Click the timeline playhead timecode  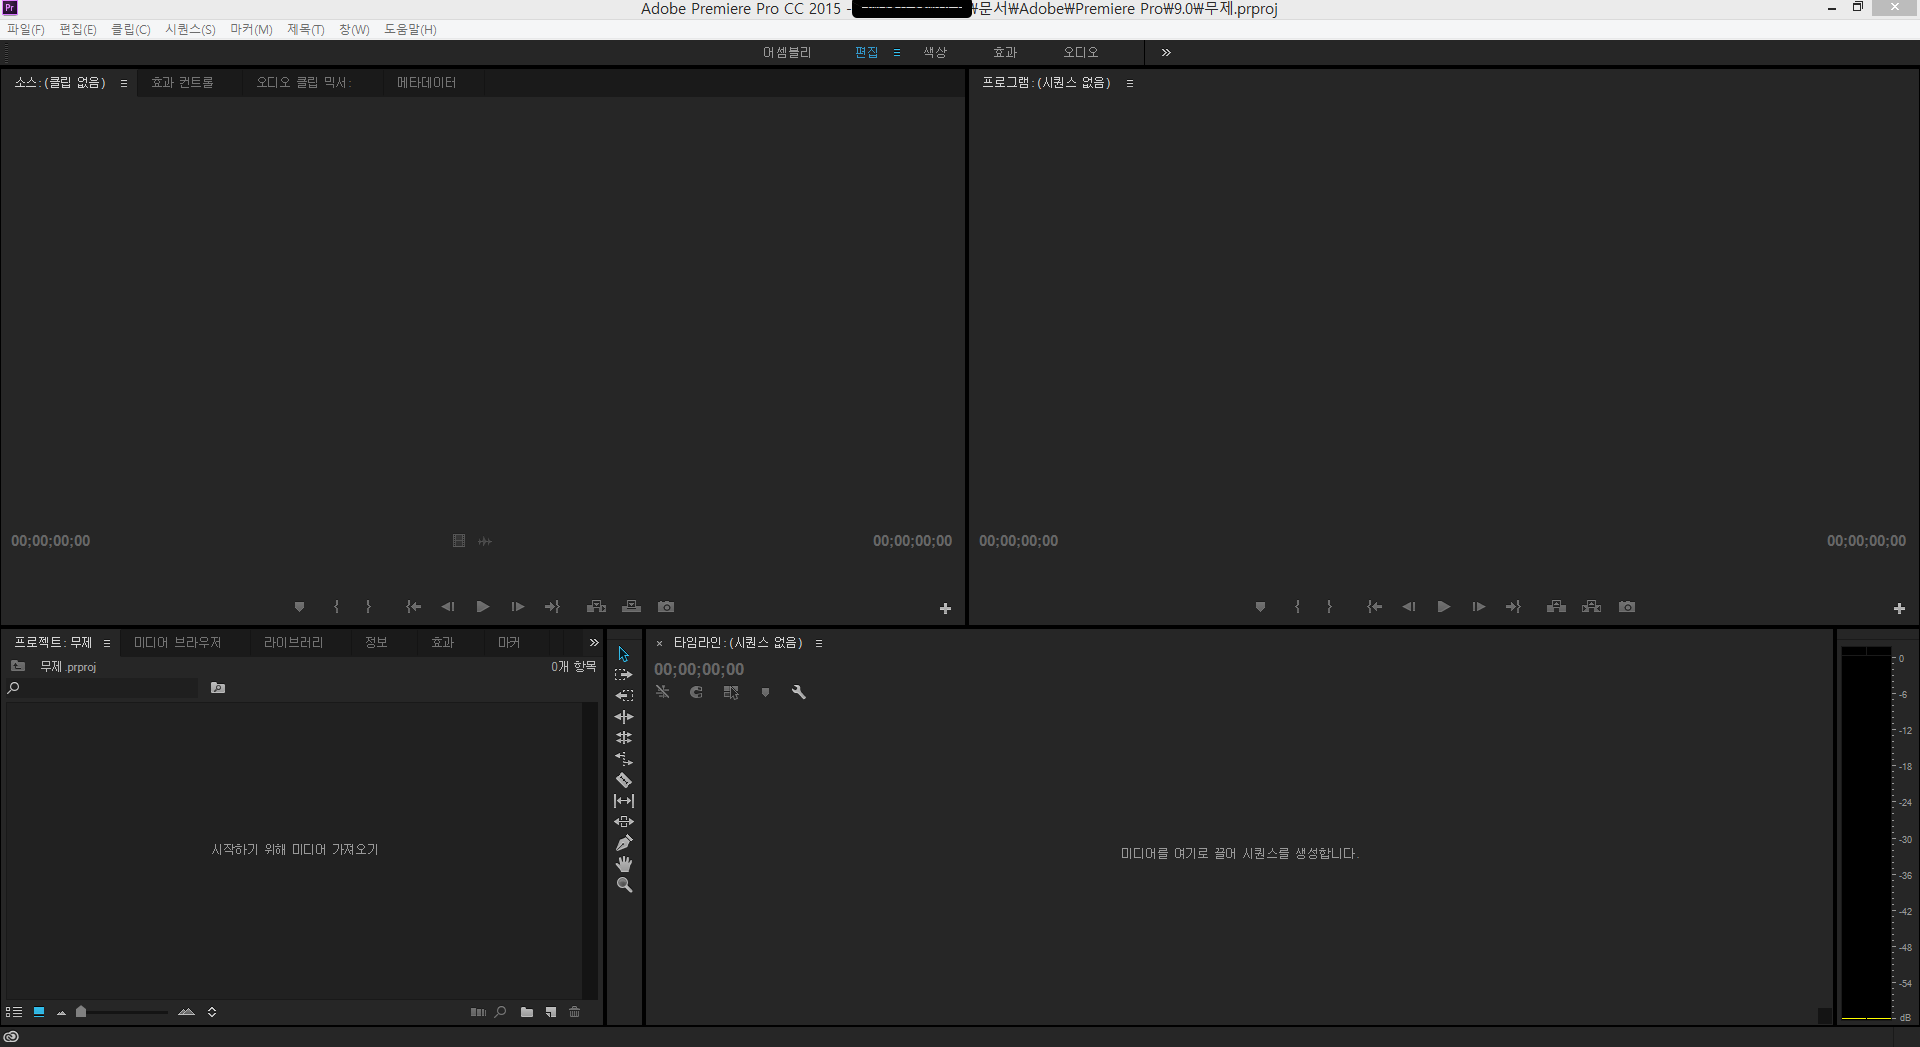click(699, 669)
